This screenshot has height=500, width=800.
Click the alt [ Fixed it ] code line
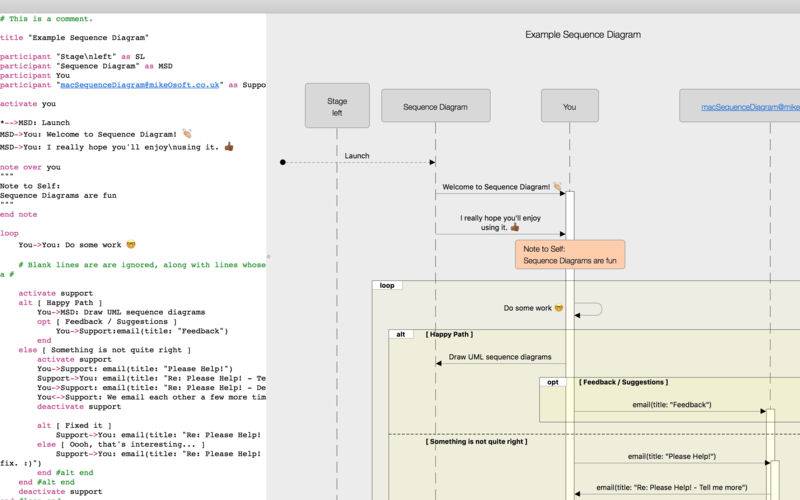pos(74,426)
